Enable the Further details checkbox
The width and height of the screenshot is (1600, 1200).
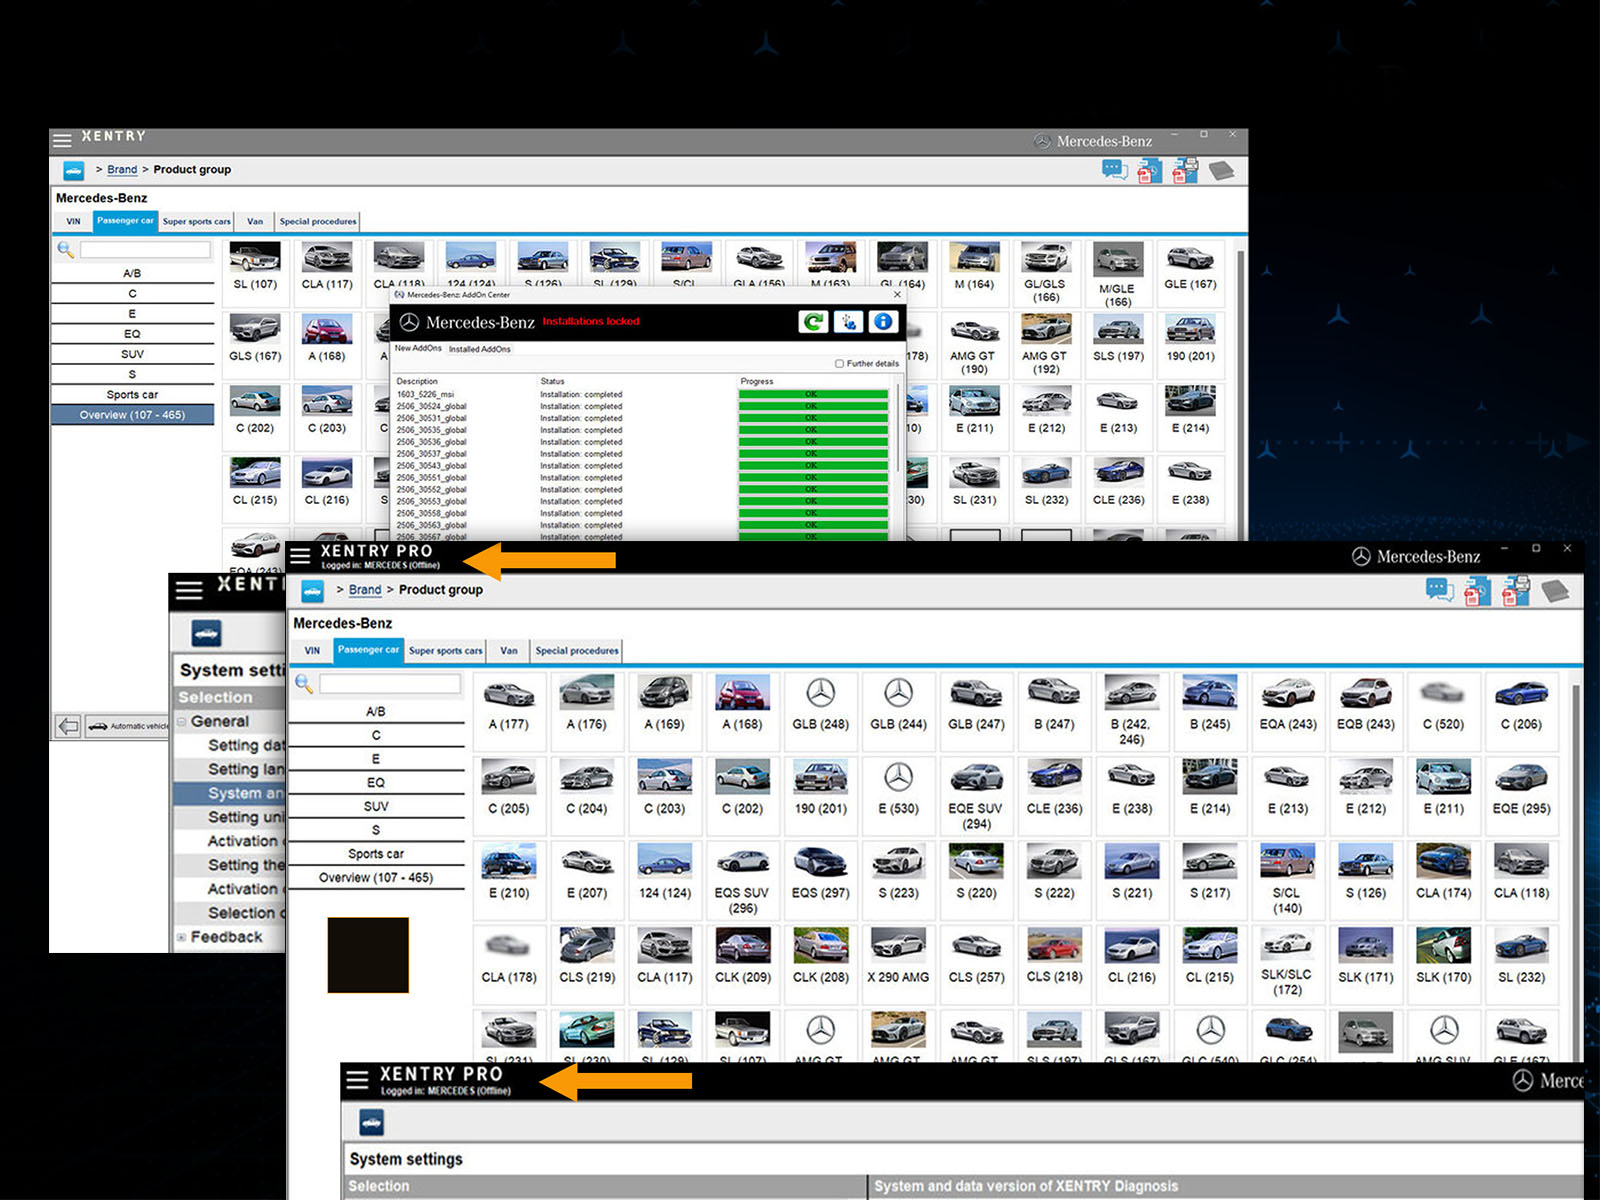[839, 364]
